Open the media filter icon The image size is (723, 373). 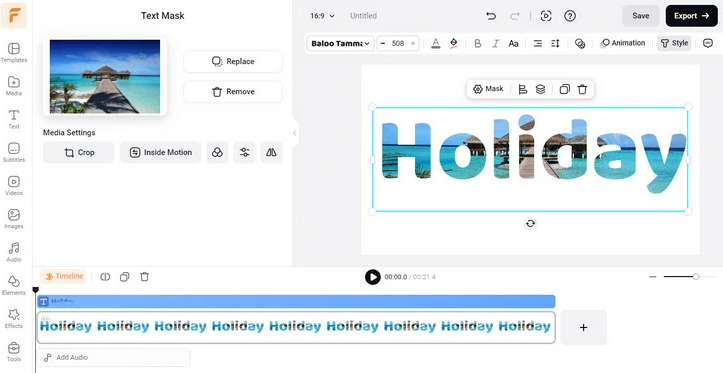coord(217,153)
